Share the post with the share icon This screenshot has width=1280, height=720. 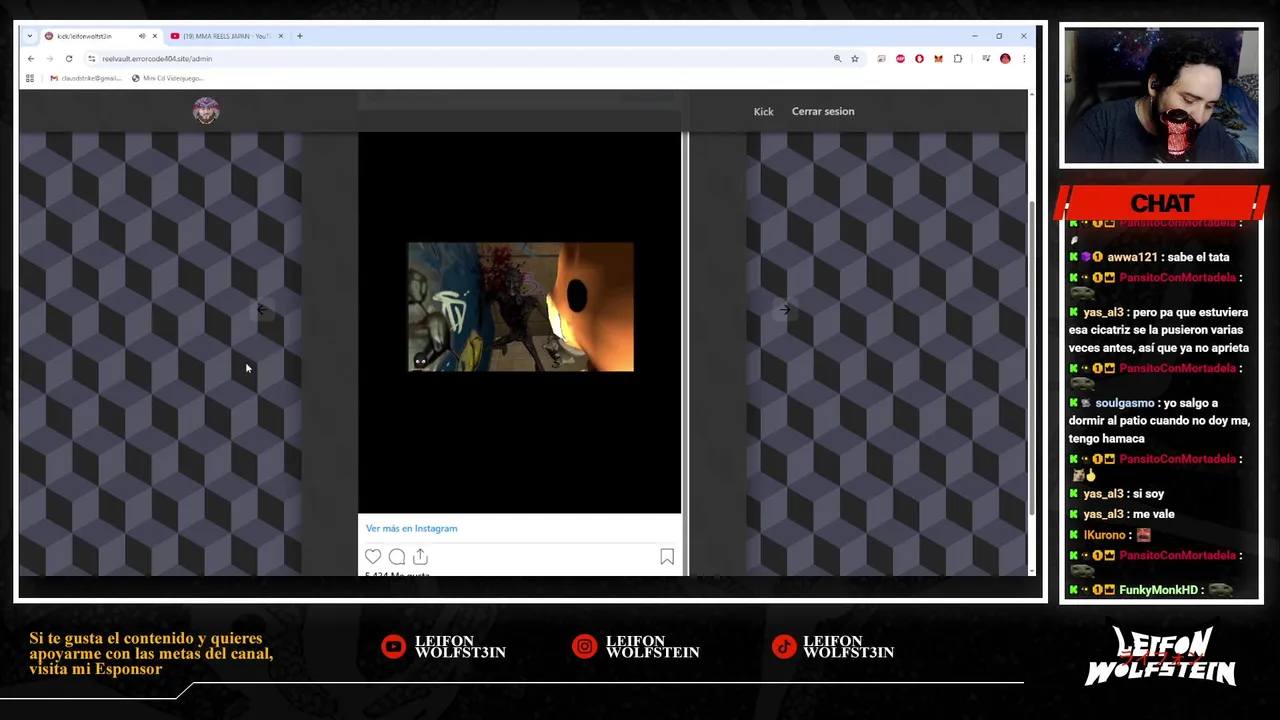click(420, 557)
